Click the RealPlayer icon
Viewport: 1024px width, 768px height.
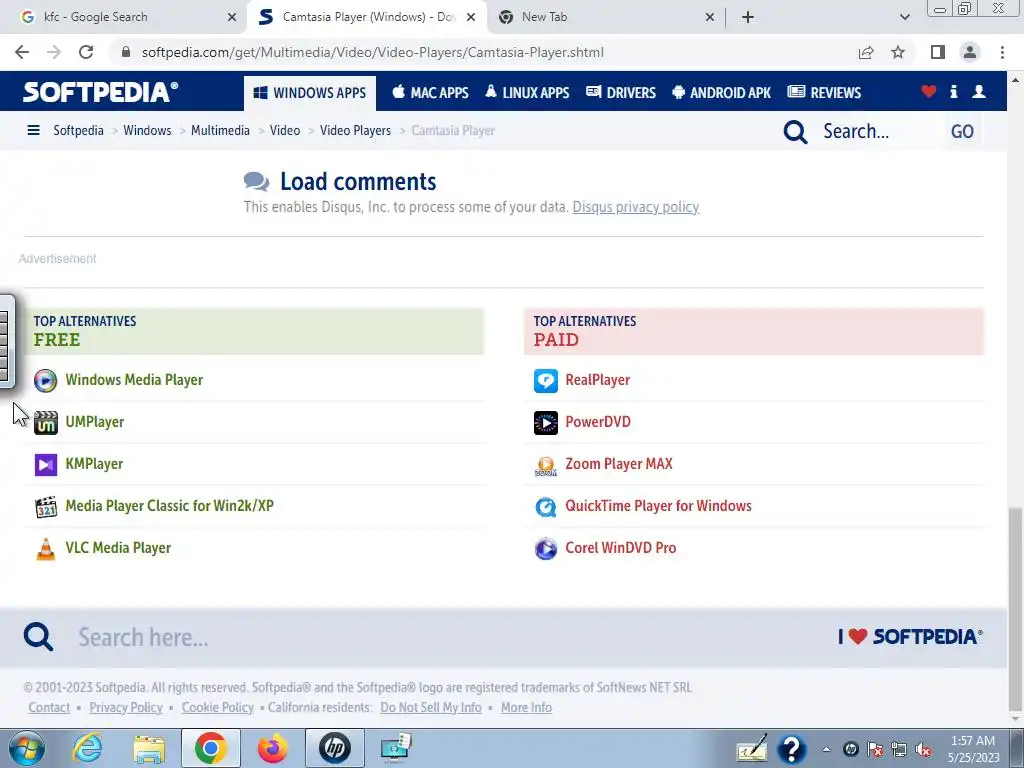[545, 380]
